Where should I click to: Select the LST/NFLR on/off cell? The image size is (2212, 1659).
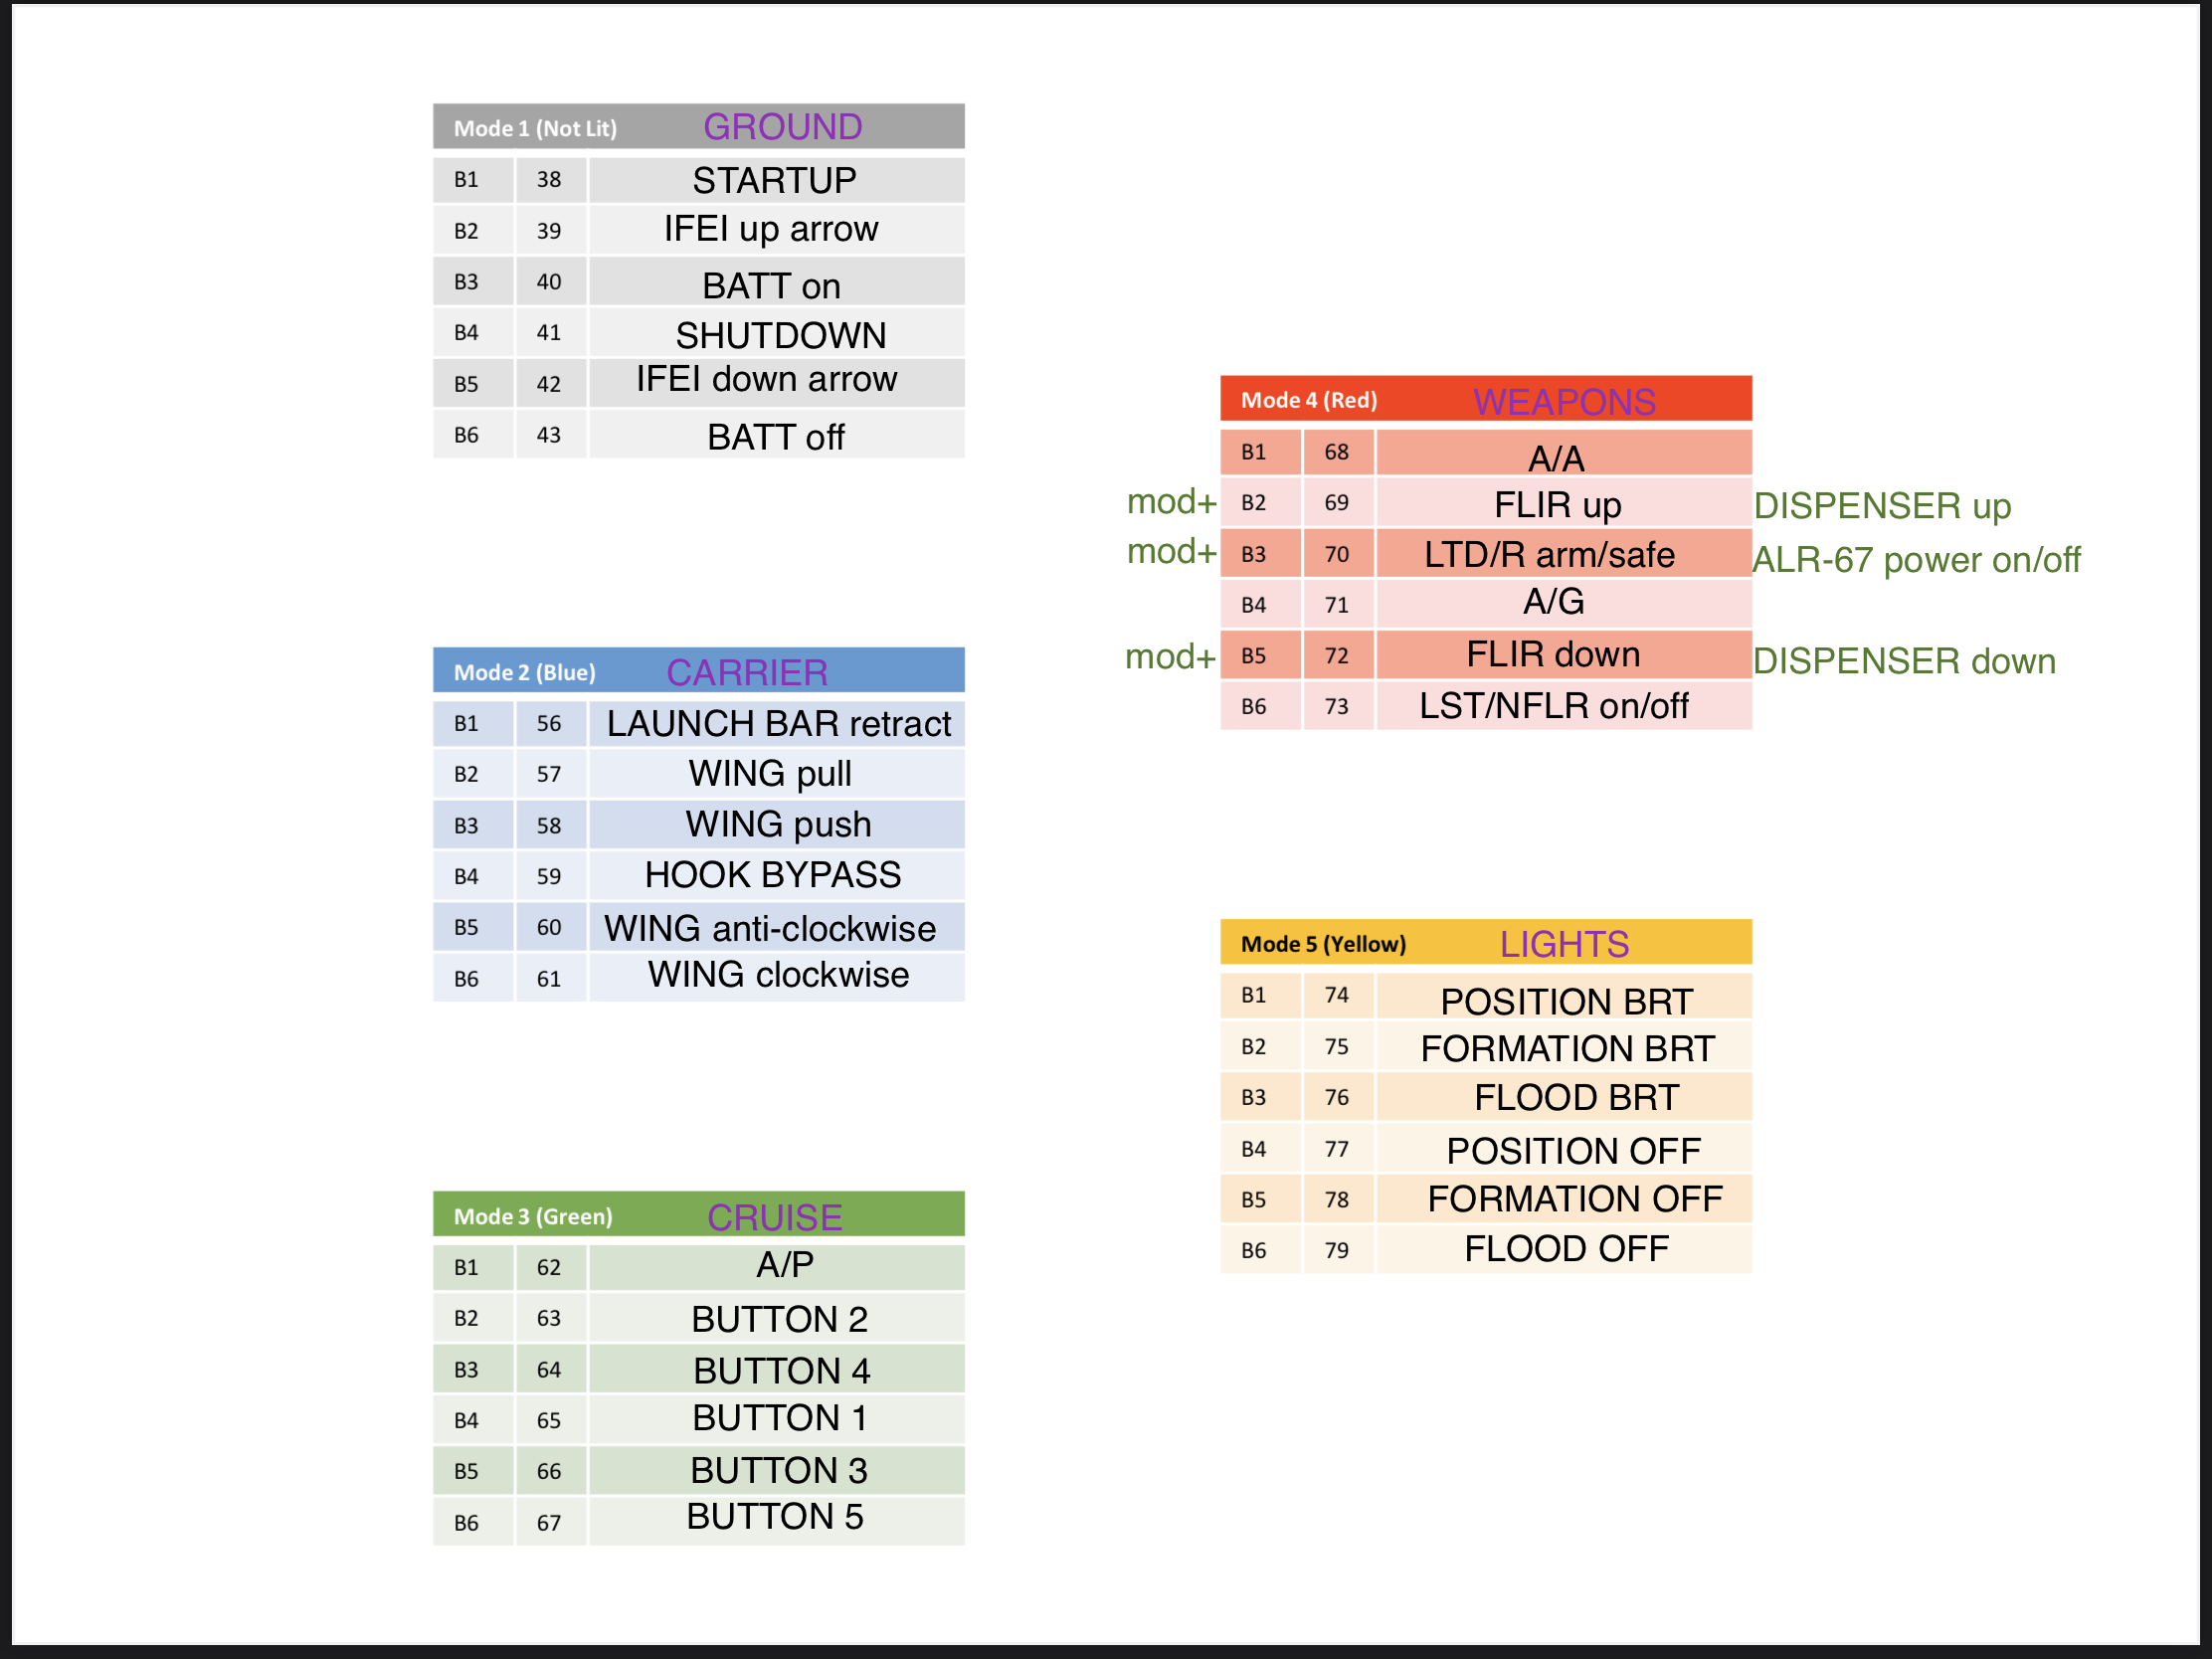1563,706
